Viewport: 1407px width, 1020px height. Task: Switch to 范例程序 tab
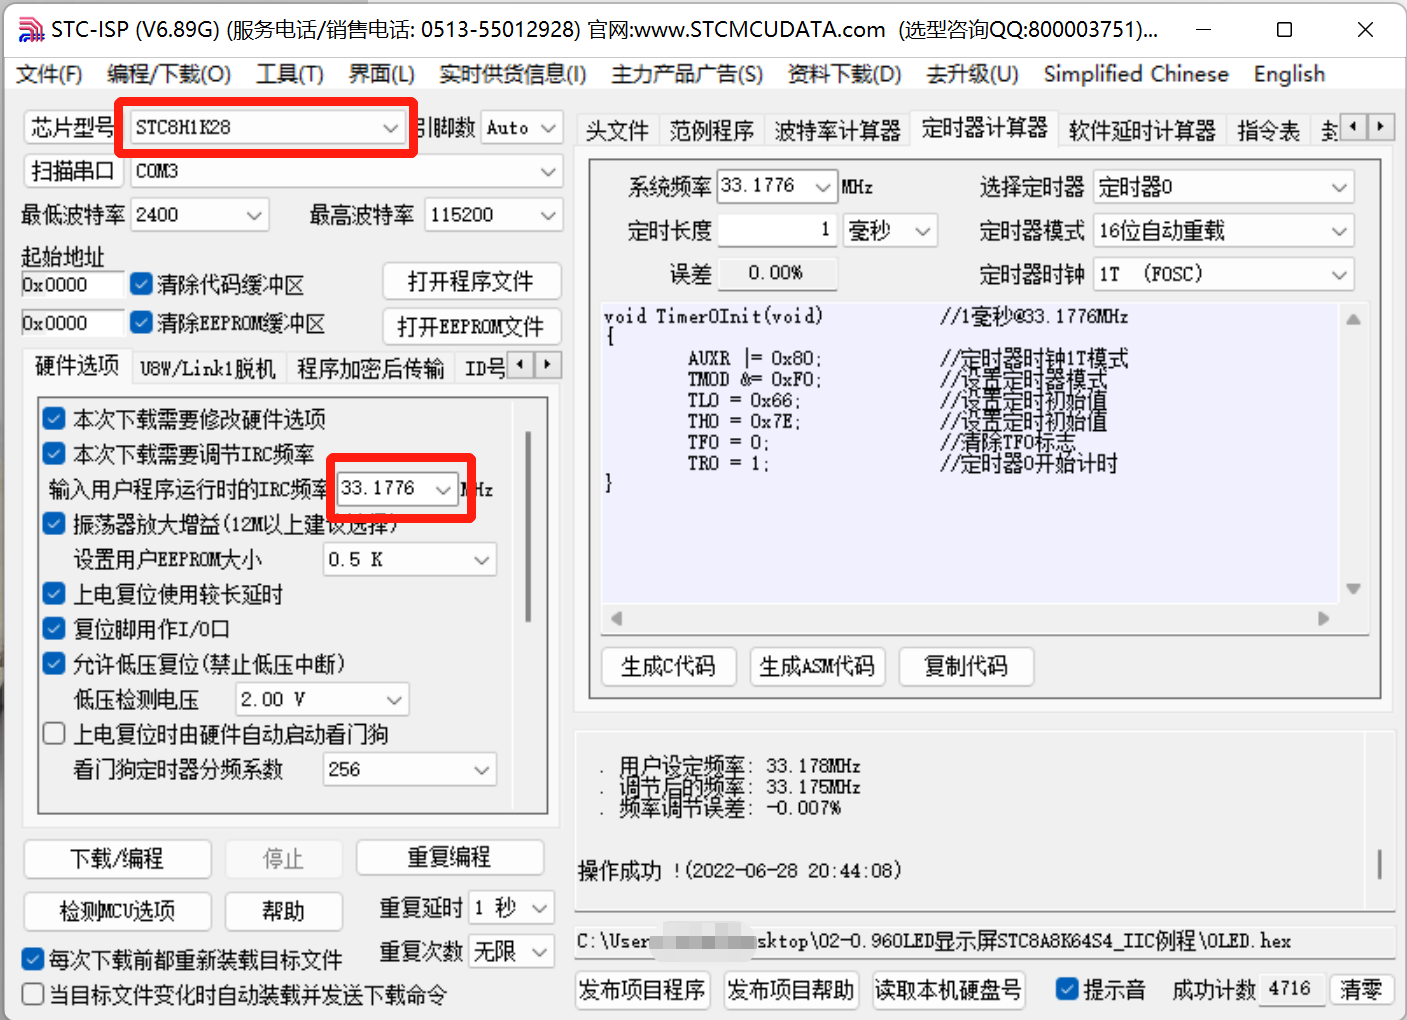711,131
